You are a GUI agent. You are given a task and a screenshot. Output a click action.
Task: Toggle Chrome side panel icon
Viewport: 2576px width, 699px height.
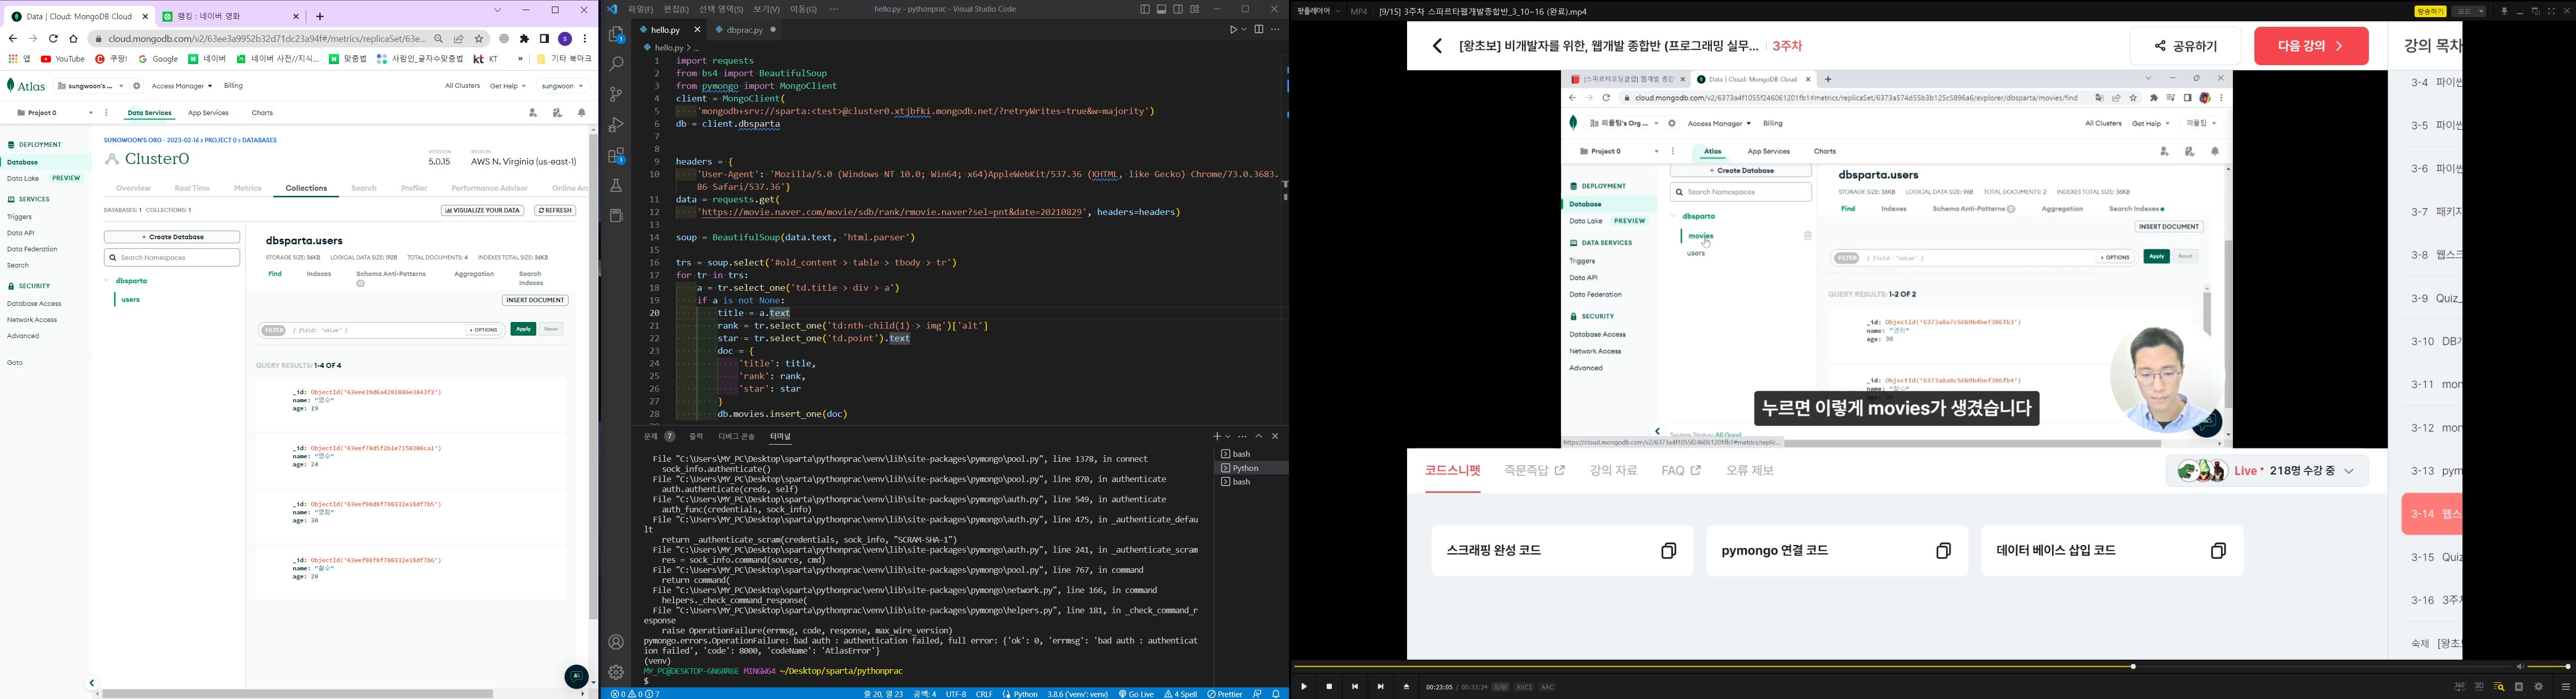pos(544,39)
